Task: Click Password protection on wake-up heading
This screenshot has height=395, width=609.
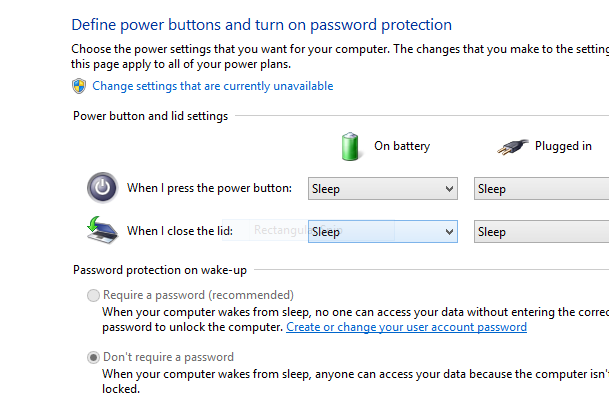Action: (x=160, y=270)
